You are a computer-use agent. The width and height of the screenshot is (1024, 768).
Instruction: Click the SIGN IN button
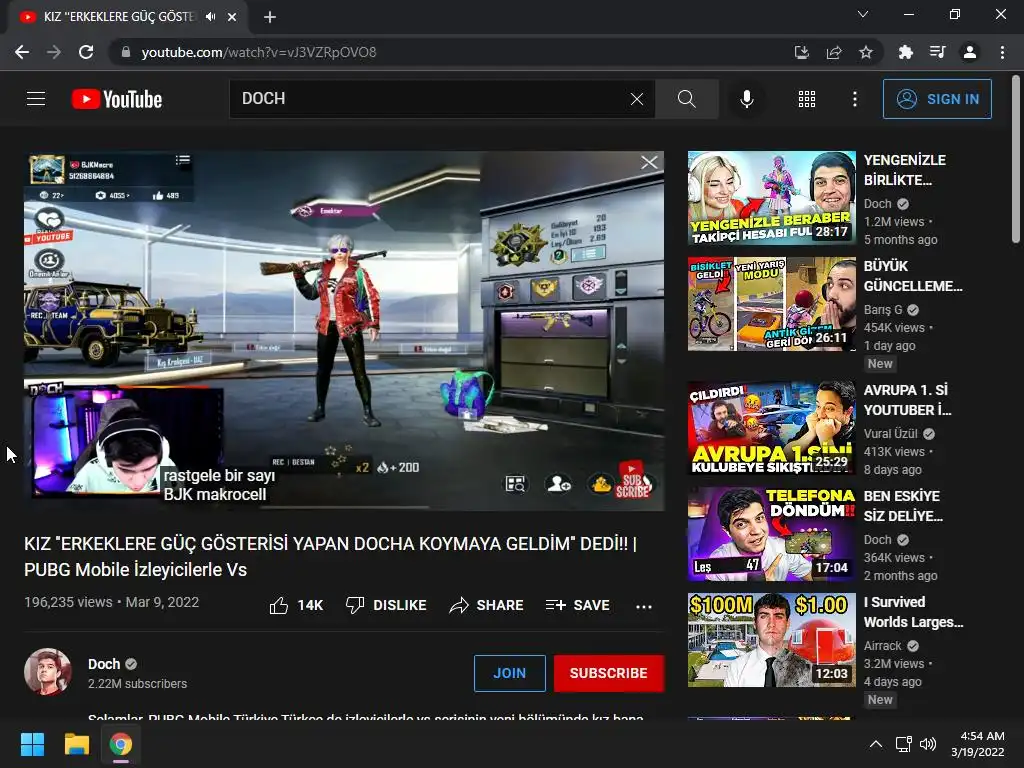click(937, 99)
